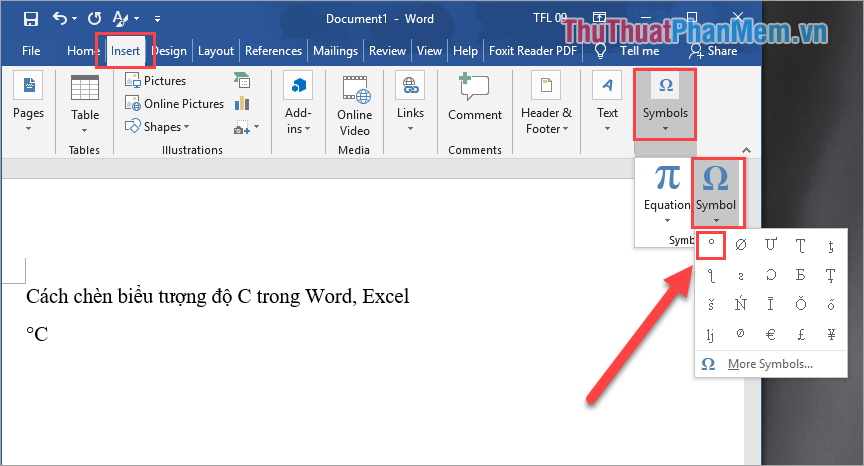The height and width of the screenshot is (466, 864).
Task: Open the Header & Footer menu
Action: tap(547, 104)
